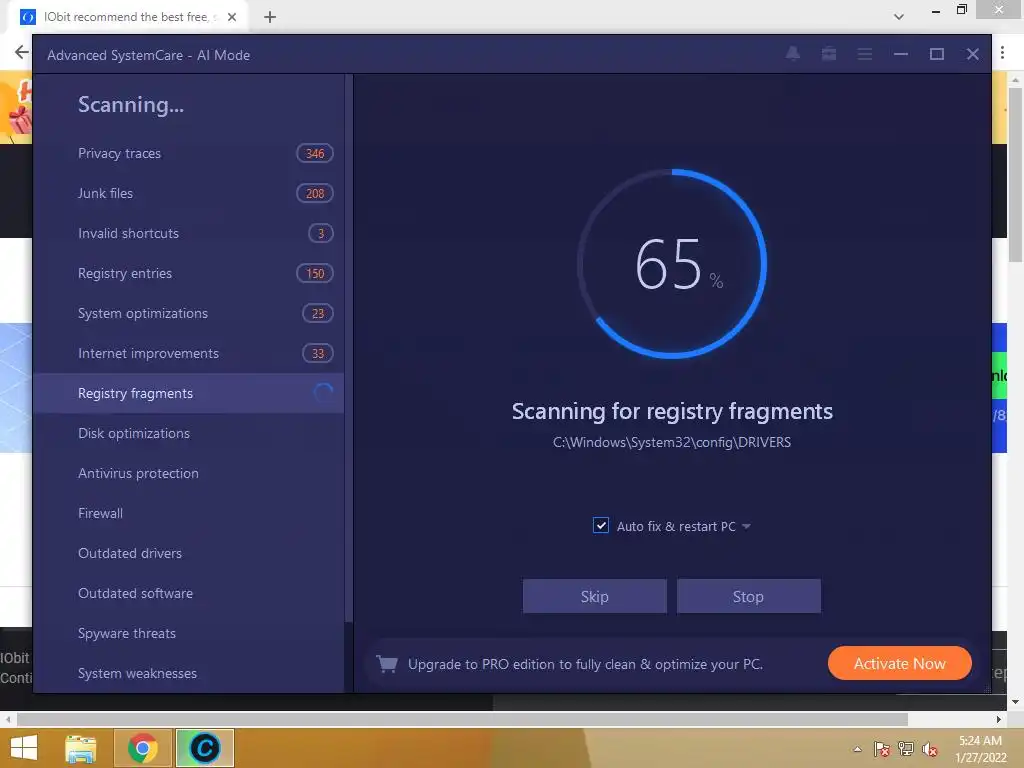Select the IObit recommend browser tab
1024x768 pixels.
127,17
